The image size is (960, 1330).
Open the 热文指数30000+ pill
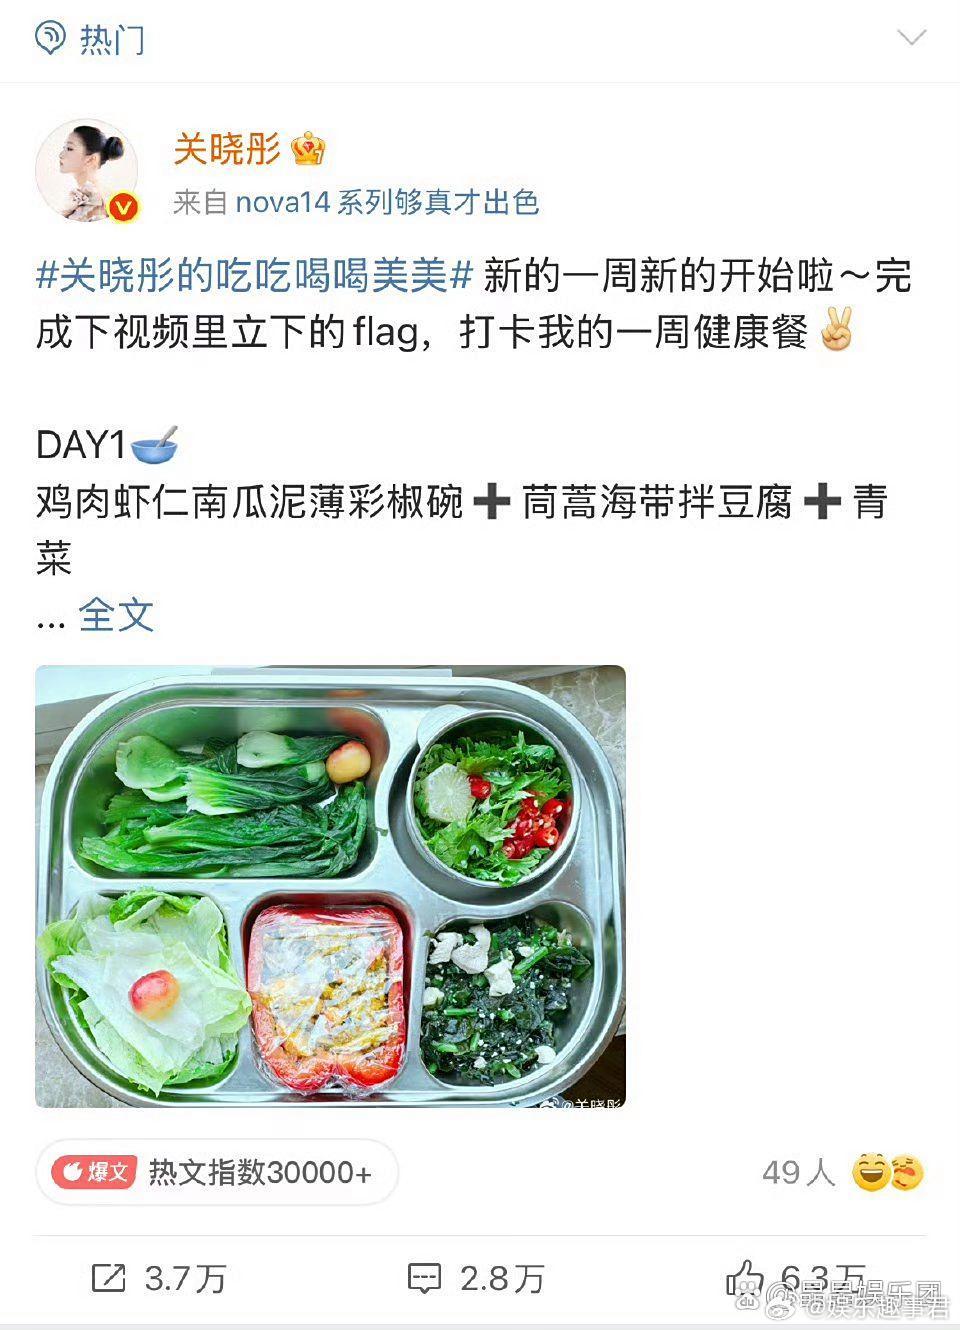[217, 1172]
